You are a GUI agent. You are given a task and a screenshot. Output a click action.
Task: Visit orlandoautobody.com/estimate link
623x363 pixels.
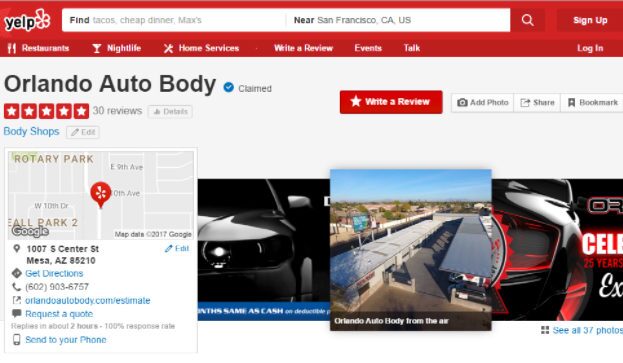(88, 300)
